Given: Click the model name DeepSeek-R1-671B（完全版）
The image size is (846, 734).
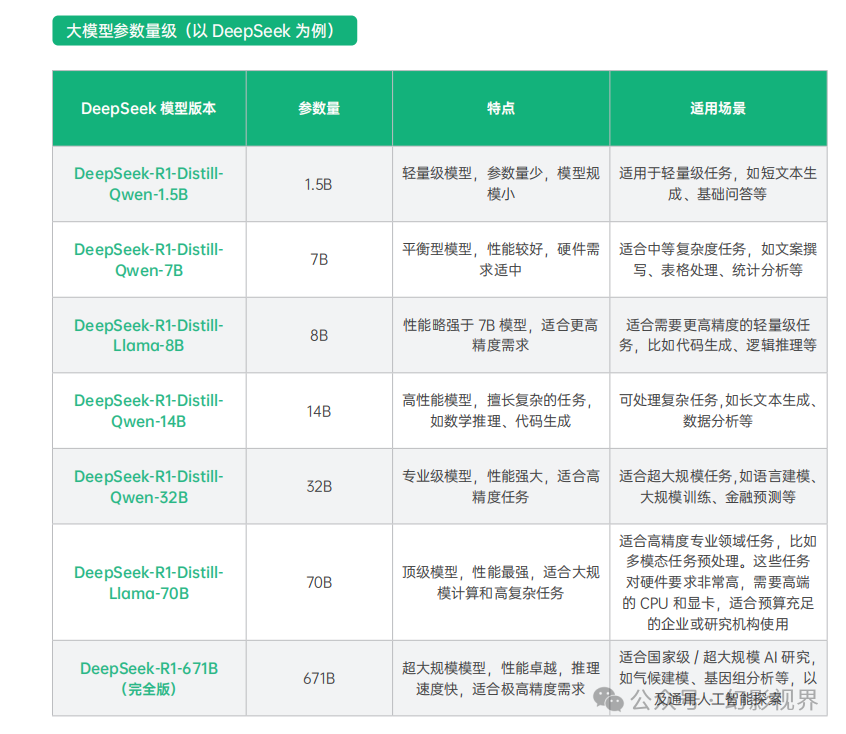Looking at the screenshot, I should (x=149, y=678).
